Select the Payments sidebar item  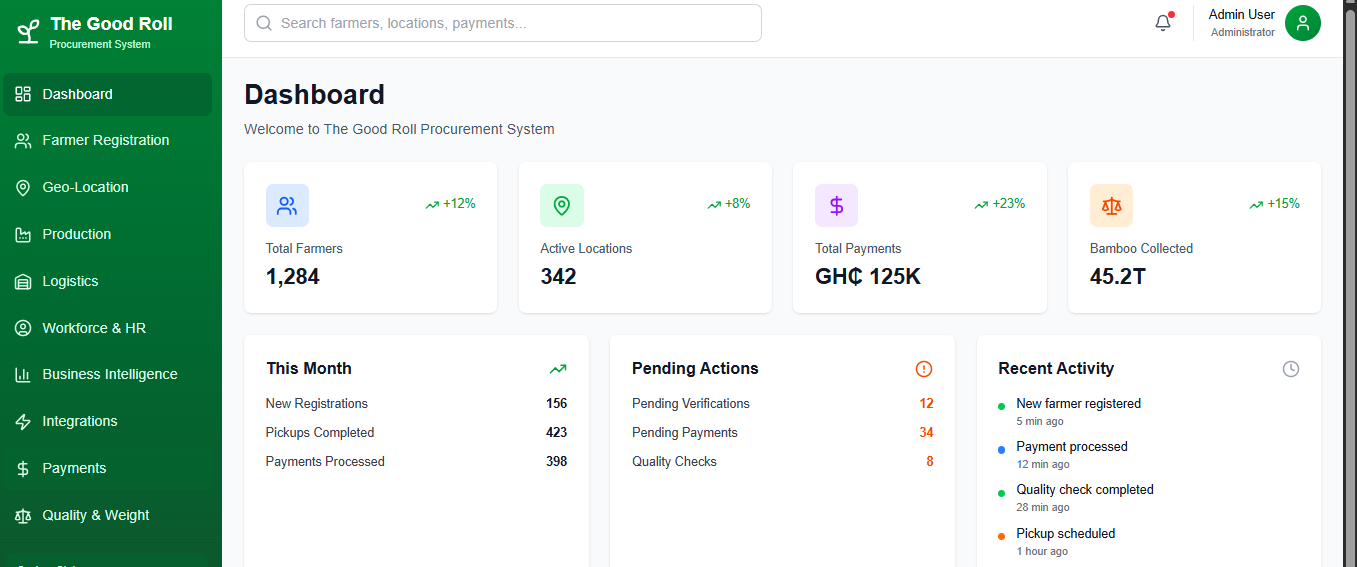point(74,469)
